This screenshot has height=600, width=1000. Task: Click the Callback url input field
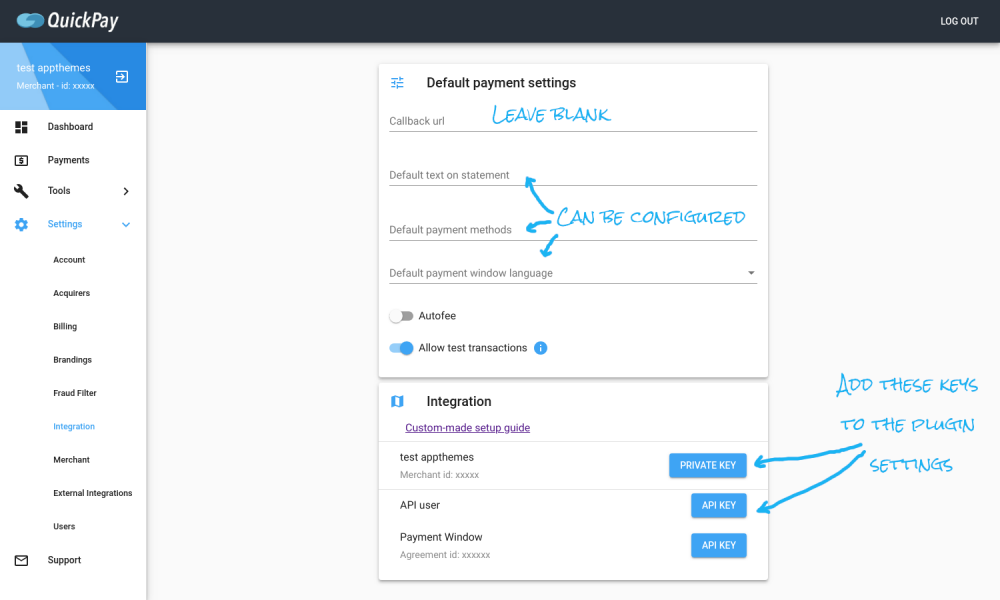573,121
